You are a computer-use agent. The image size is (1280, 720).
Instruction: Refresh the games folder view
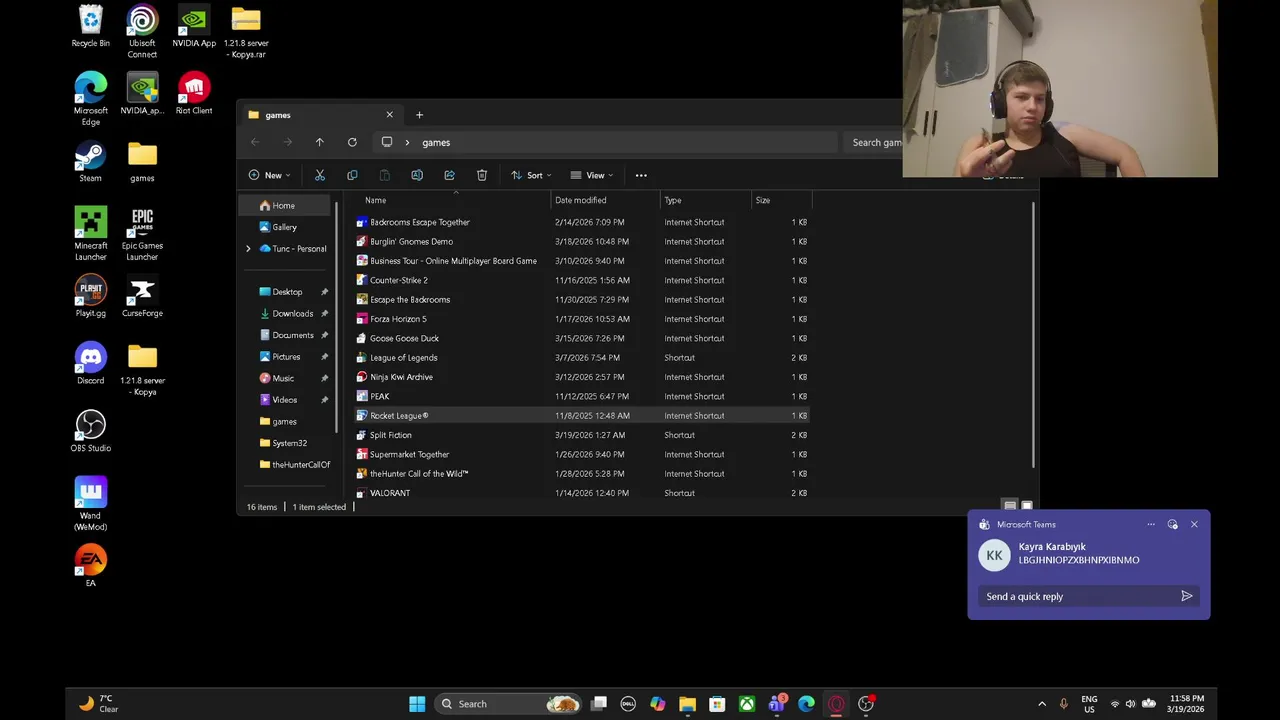tap(352, 142)
